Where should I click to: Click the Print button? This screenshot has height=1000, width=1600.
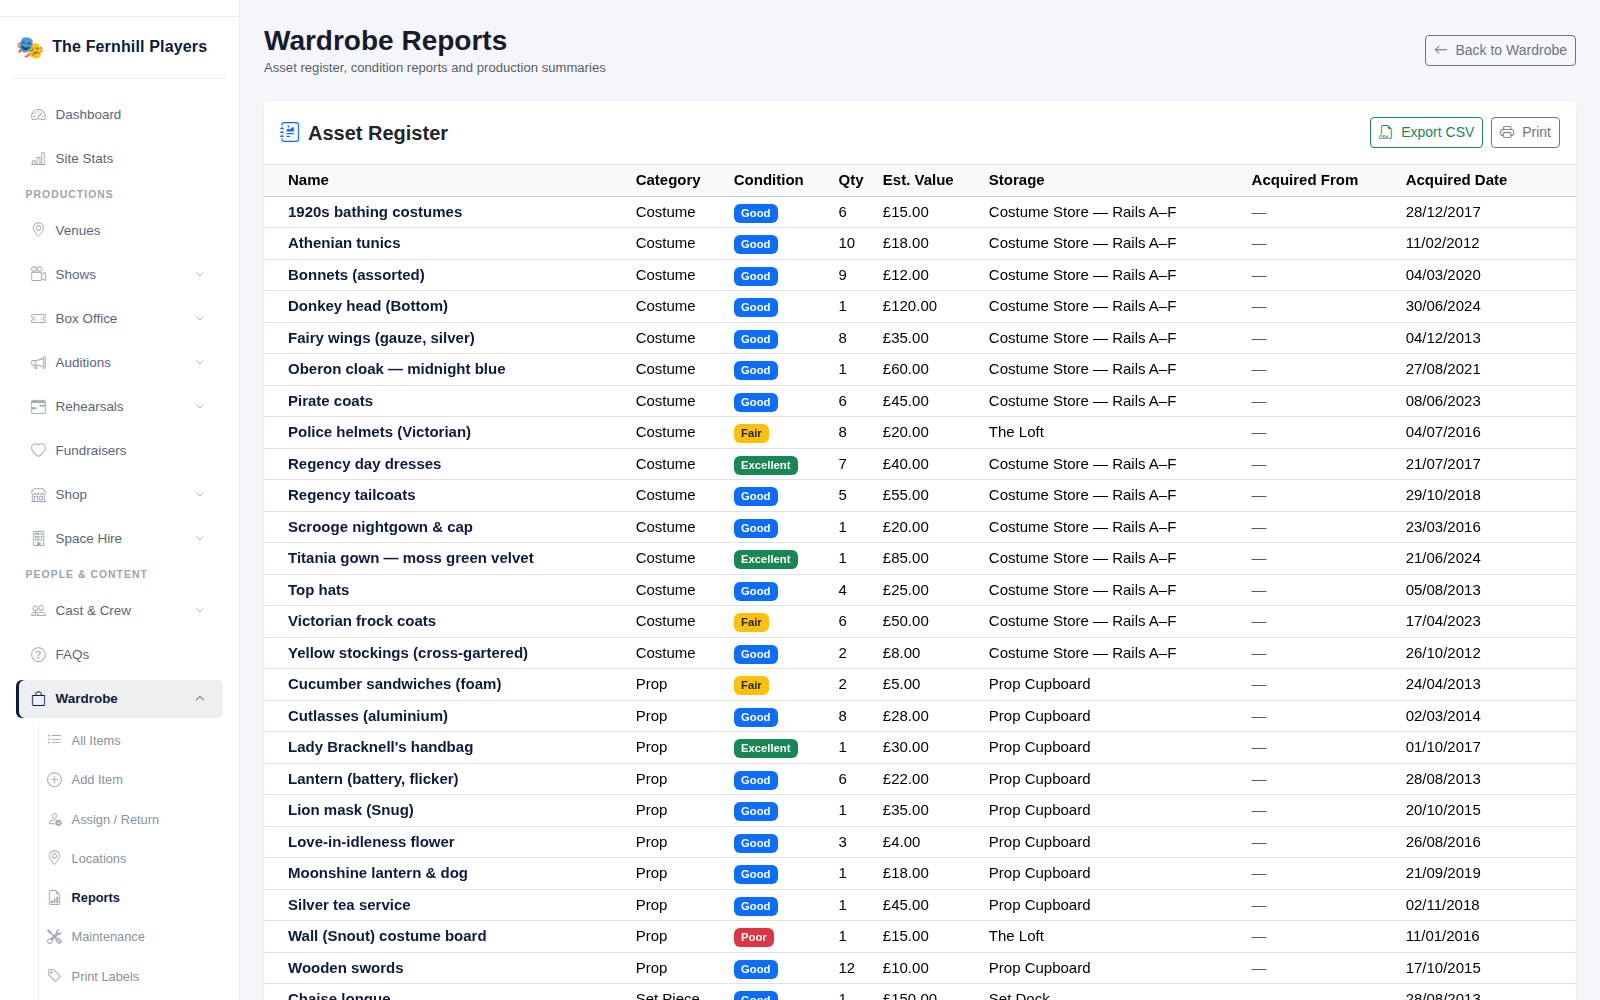[1525, 132]
